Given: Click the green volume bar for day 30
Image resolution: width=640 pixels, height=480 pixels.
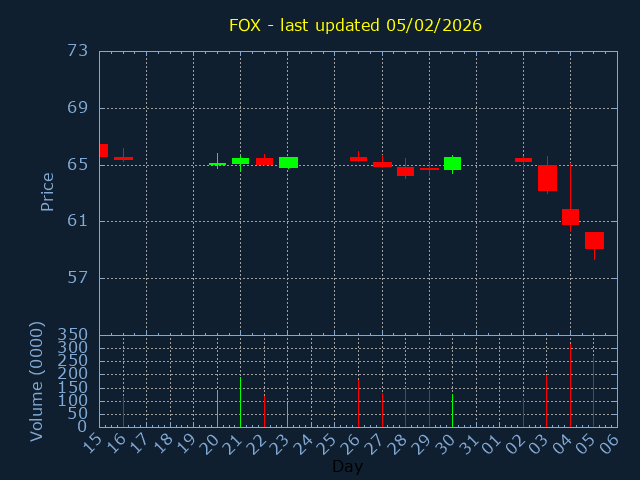Looking at the screenshot, I should tap(452, 411).
